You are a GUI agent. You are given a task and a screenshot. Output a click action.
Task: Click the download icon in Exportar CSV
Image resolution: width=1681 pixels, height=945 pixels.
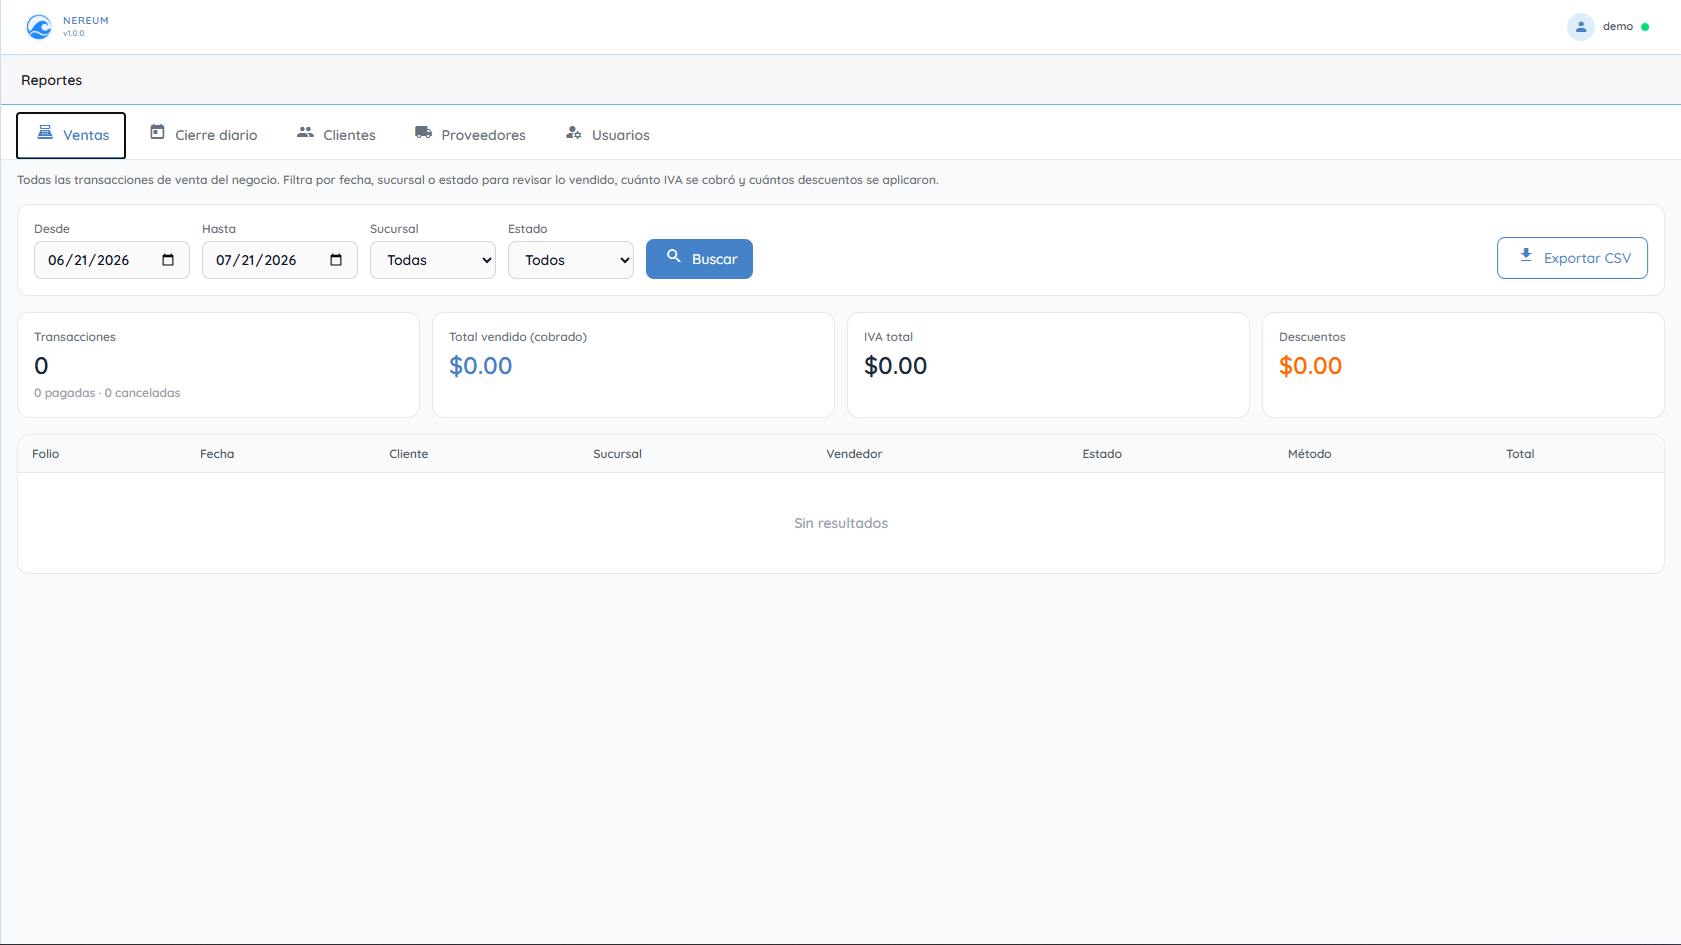coord(1526,256)
